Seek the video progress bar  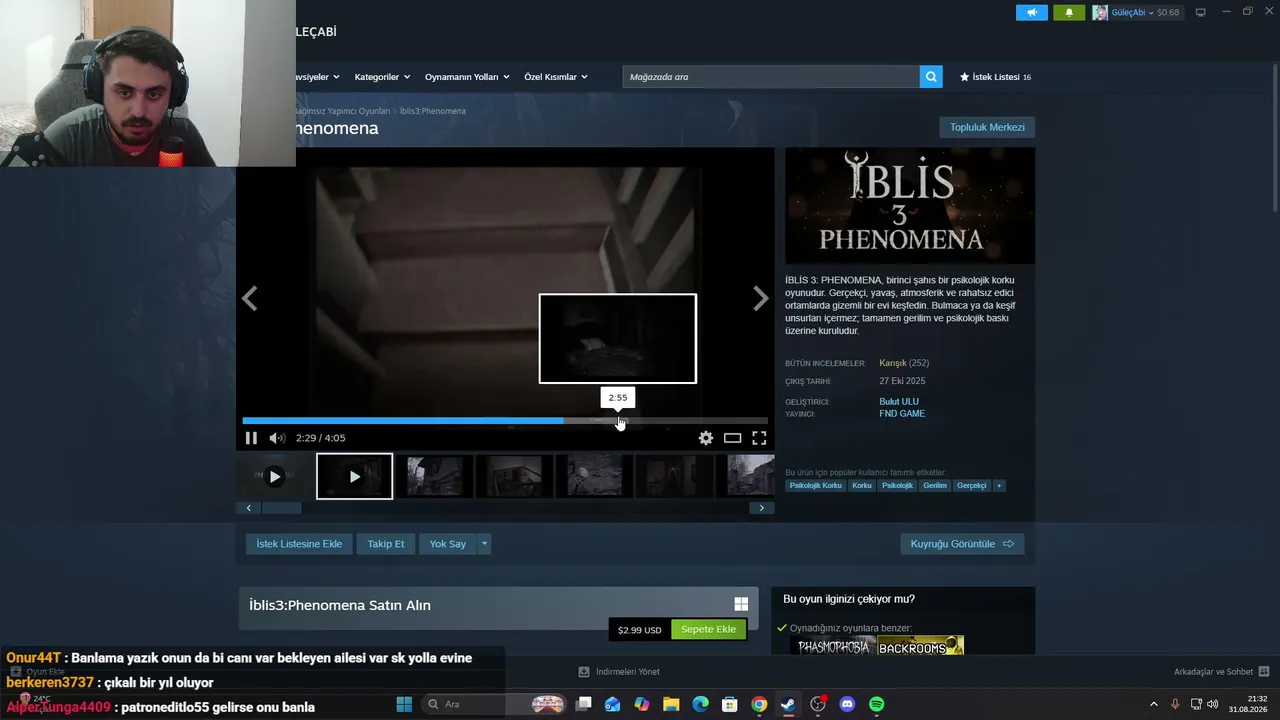coord(505,421)
